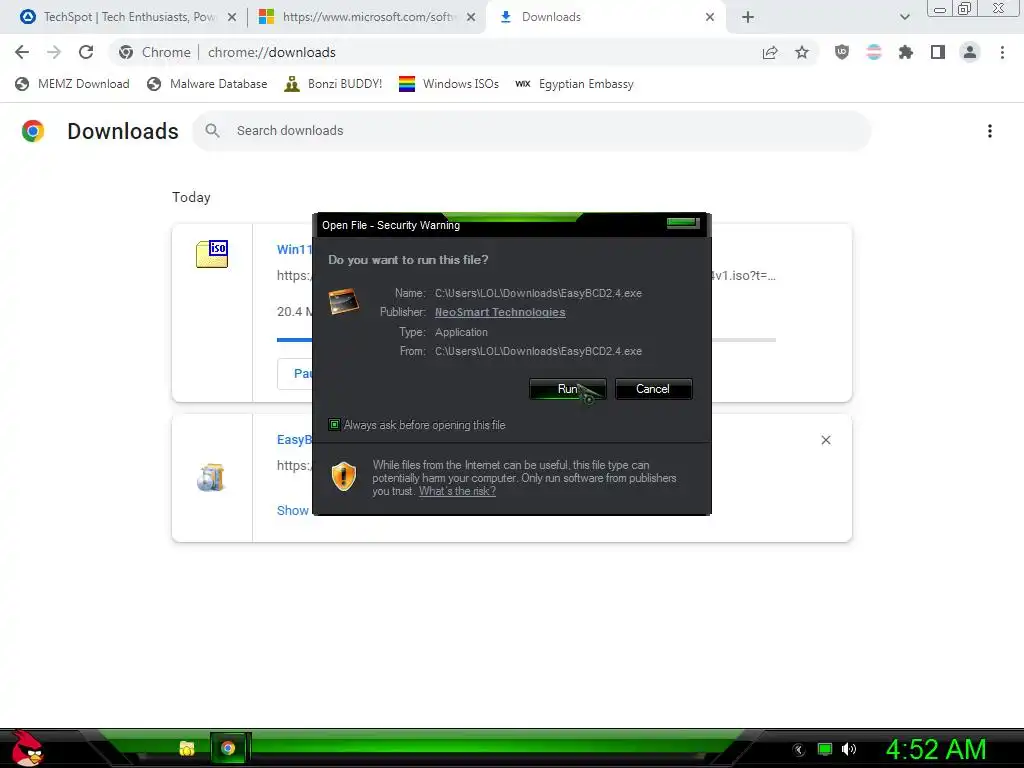Screen dimensions: 1024x768
Task: Click the ISO file icon of Win11 download
Action: (212, 254)
